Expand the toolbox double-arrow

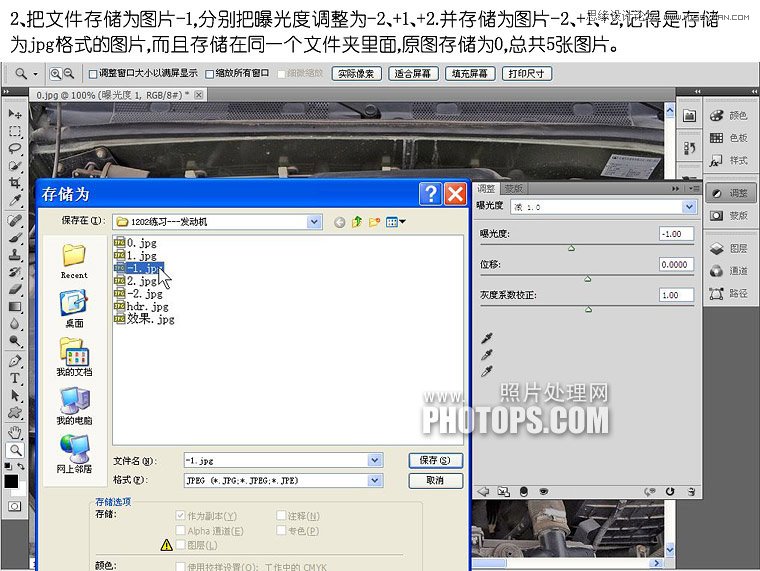click(x=6, y=91)
